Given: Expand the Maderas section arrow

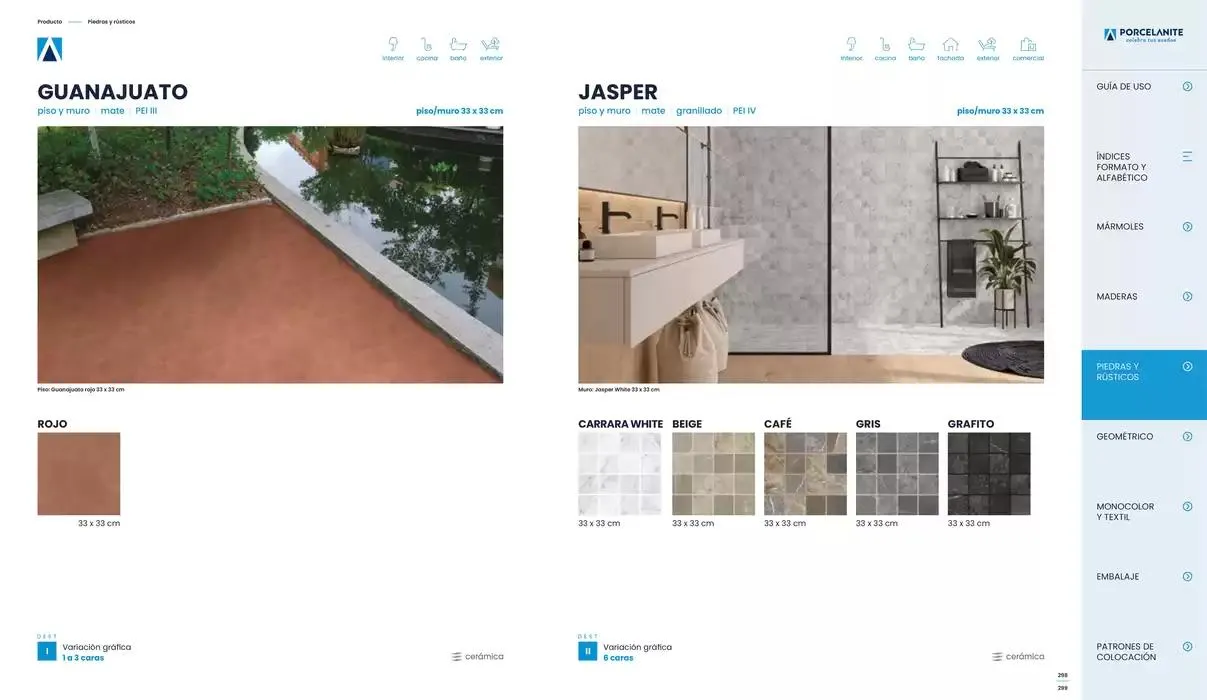Looking at the screenshot, I should [1187, 297].
